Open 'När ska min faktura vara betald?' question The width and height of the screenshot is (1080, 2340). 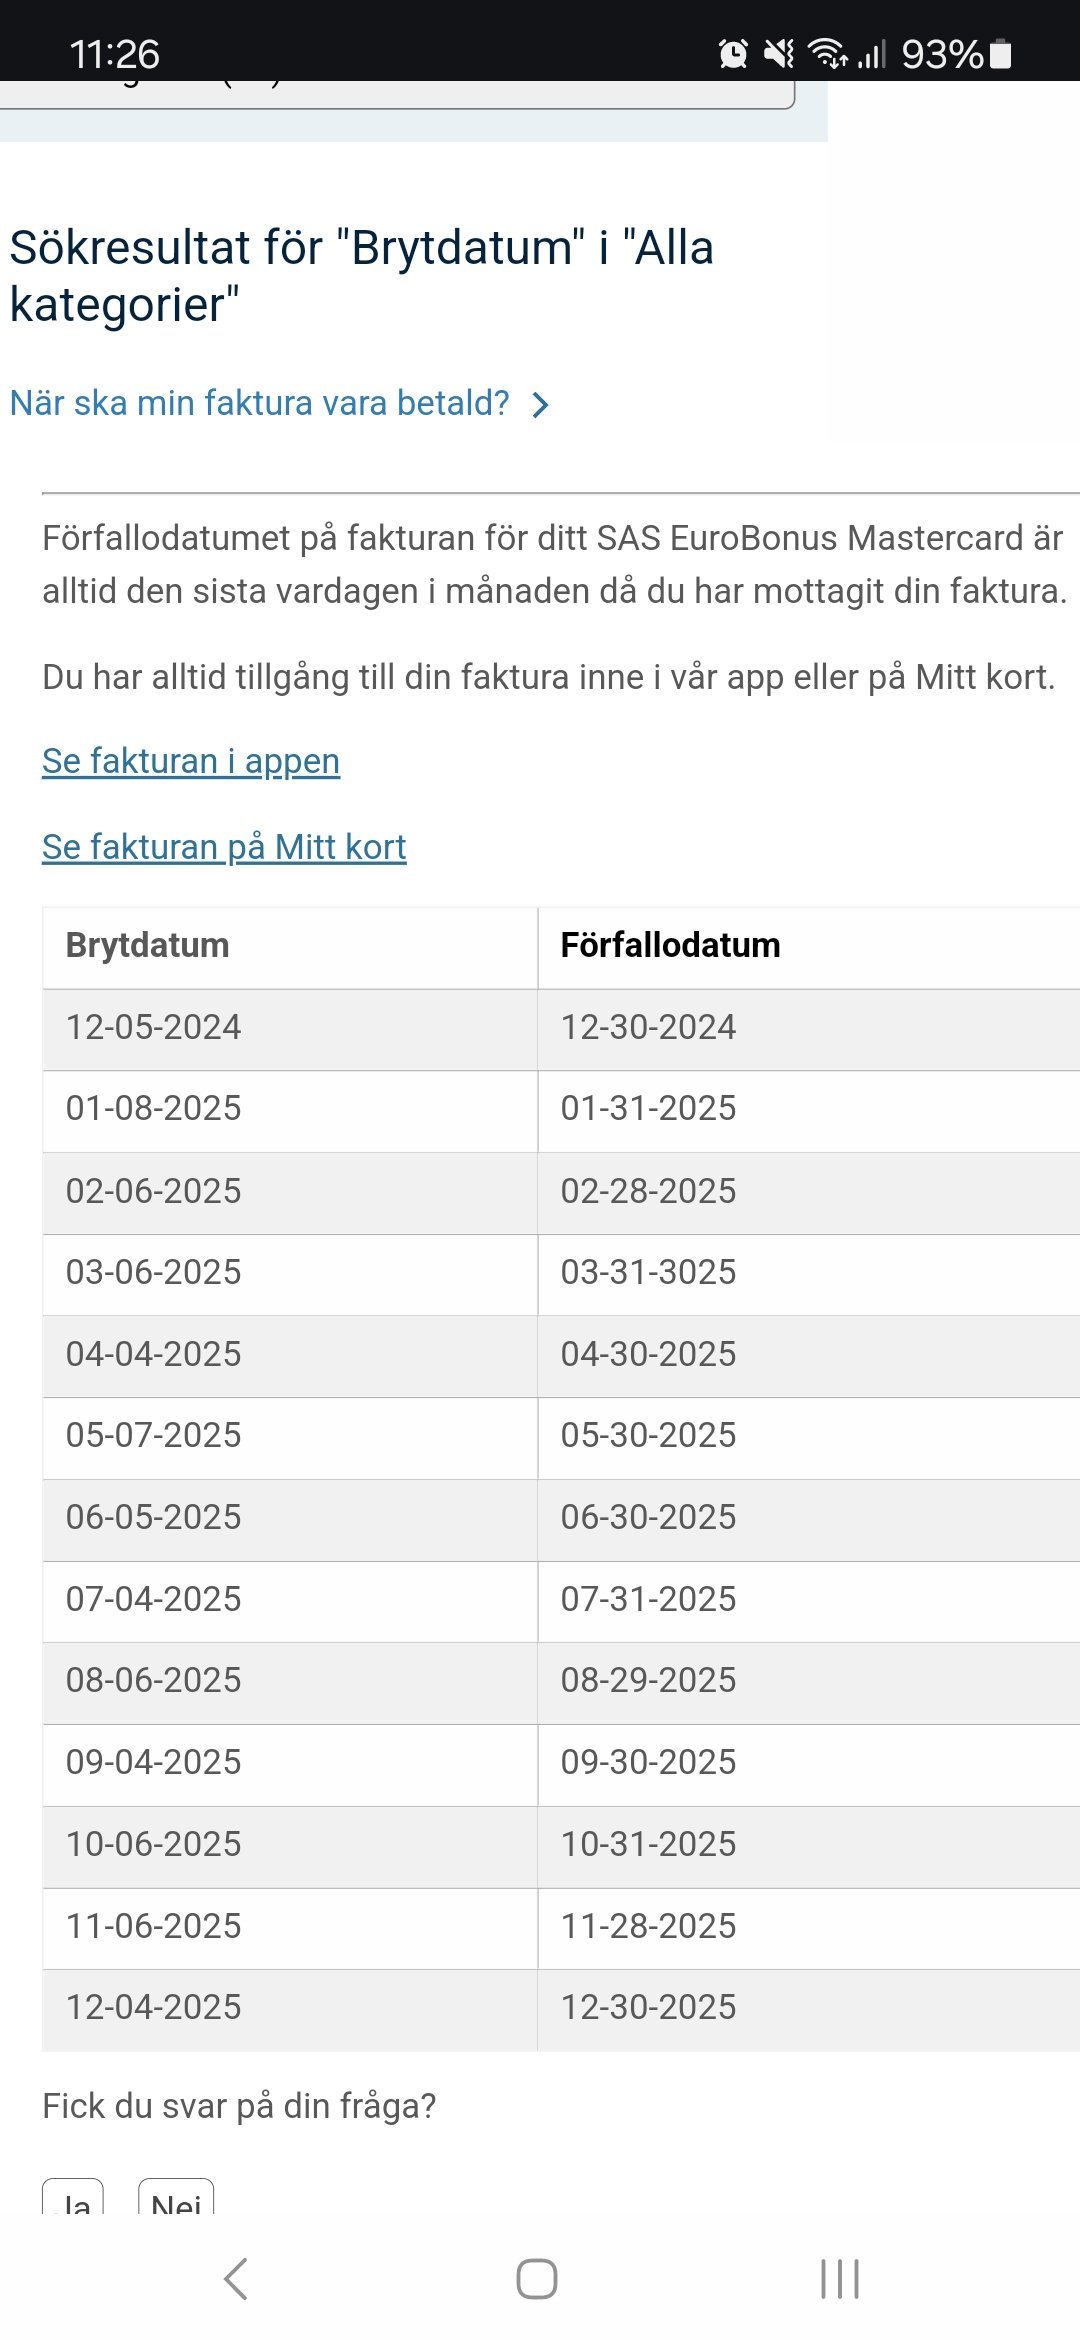[260, 403]
